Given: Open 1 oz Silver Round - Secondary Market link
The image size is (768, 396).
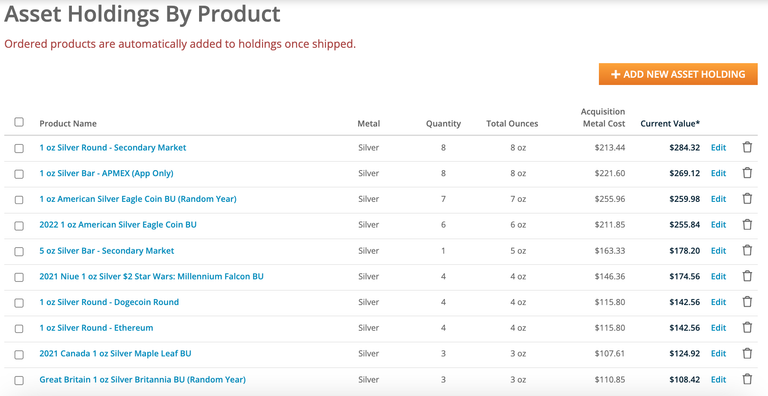Looking at the screenshot, I should coord(113,148).
